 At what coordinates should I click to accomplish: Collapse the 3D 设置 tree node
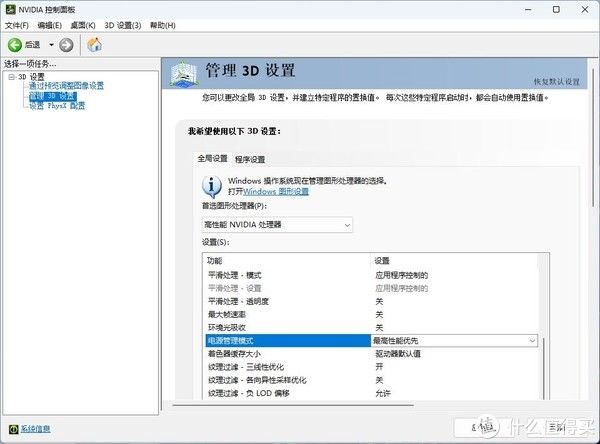point(11,77)
